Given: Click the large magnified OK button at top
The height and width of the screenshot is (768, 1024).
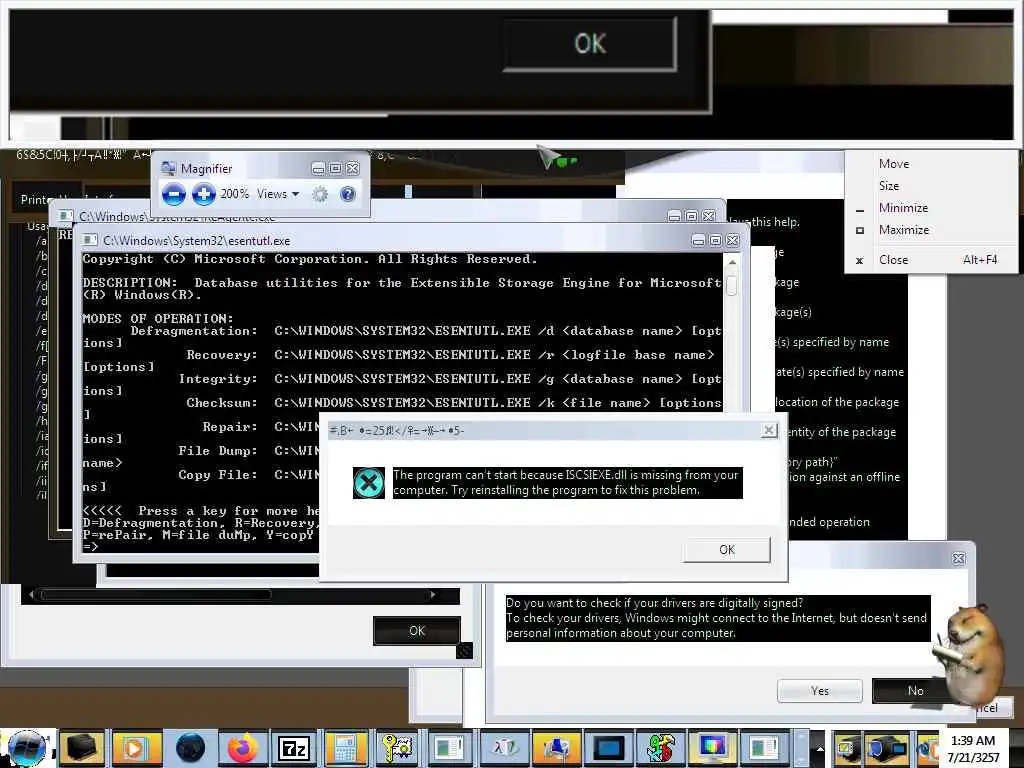Looking at the screenshot, I should [590, 44].
